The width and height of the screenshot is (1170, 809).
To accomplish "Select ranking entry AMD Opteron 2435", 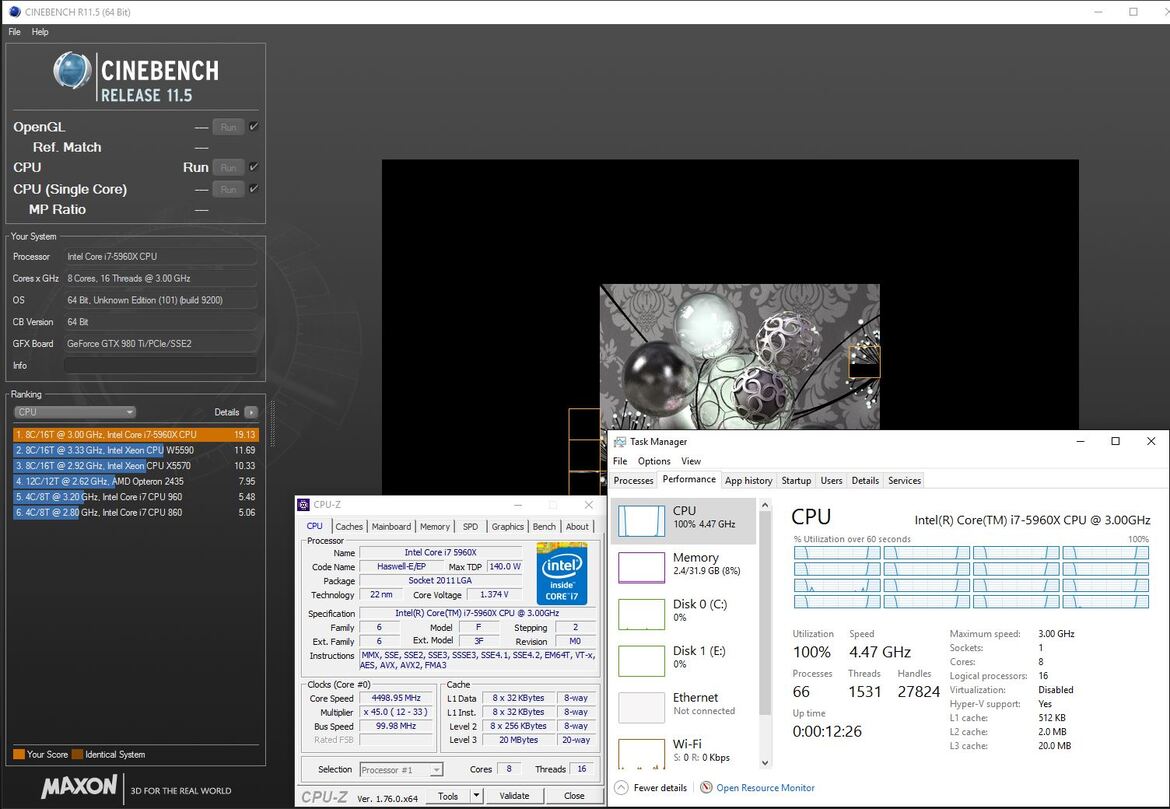I will 136,481.
